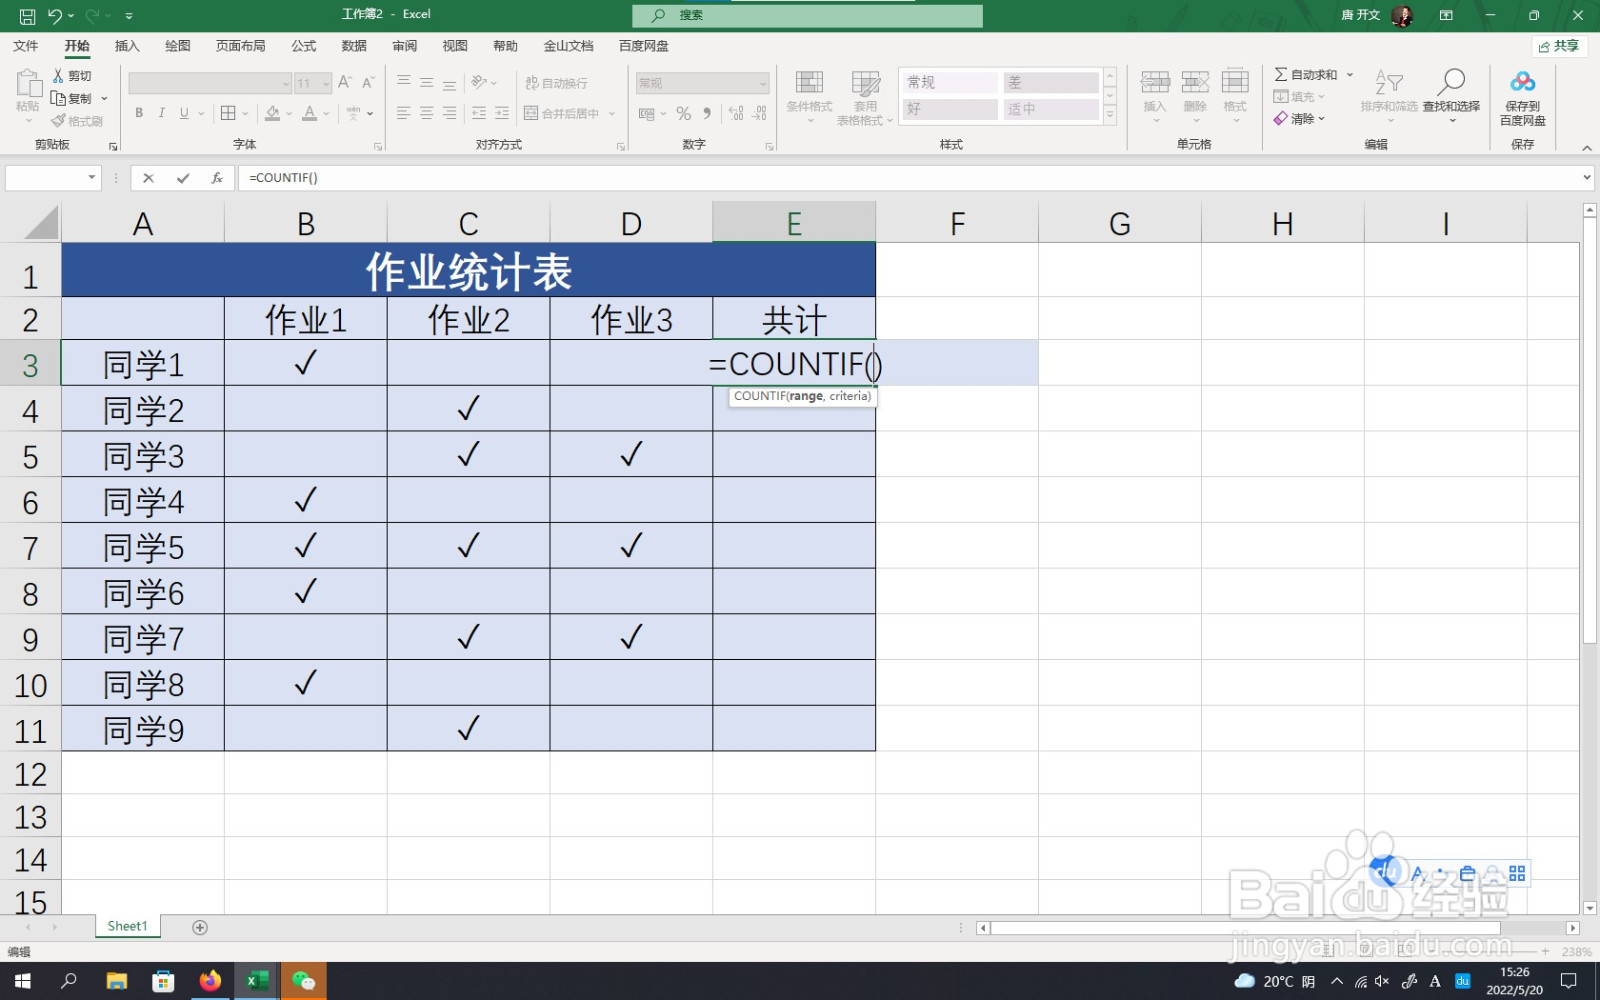Apply the percent % number style
The width and height of the screenshot is (1600, 1000).
tap(684, 113)
